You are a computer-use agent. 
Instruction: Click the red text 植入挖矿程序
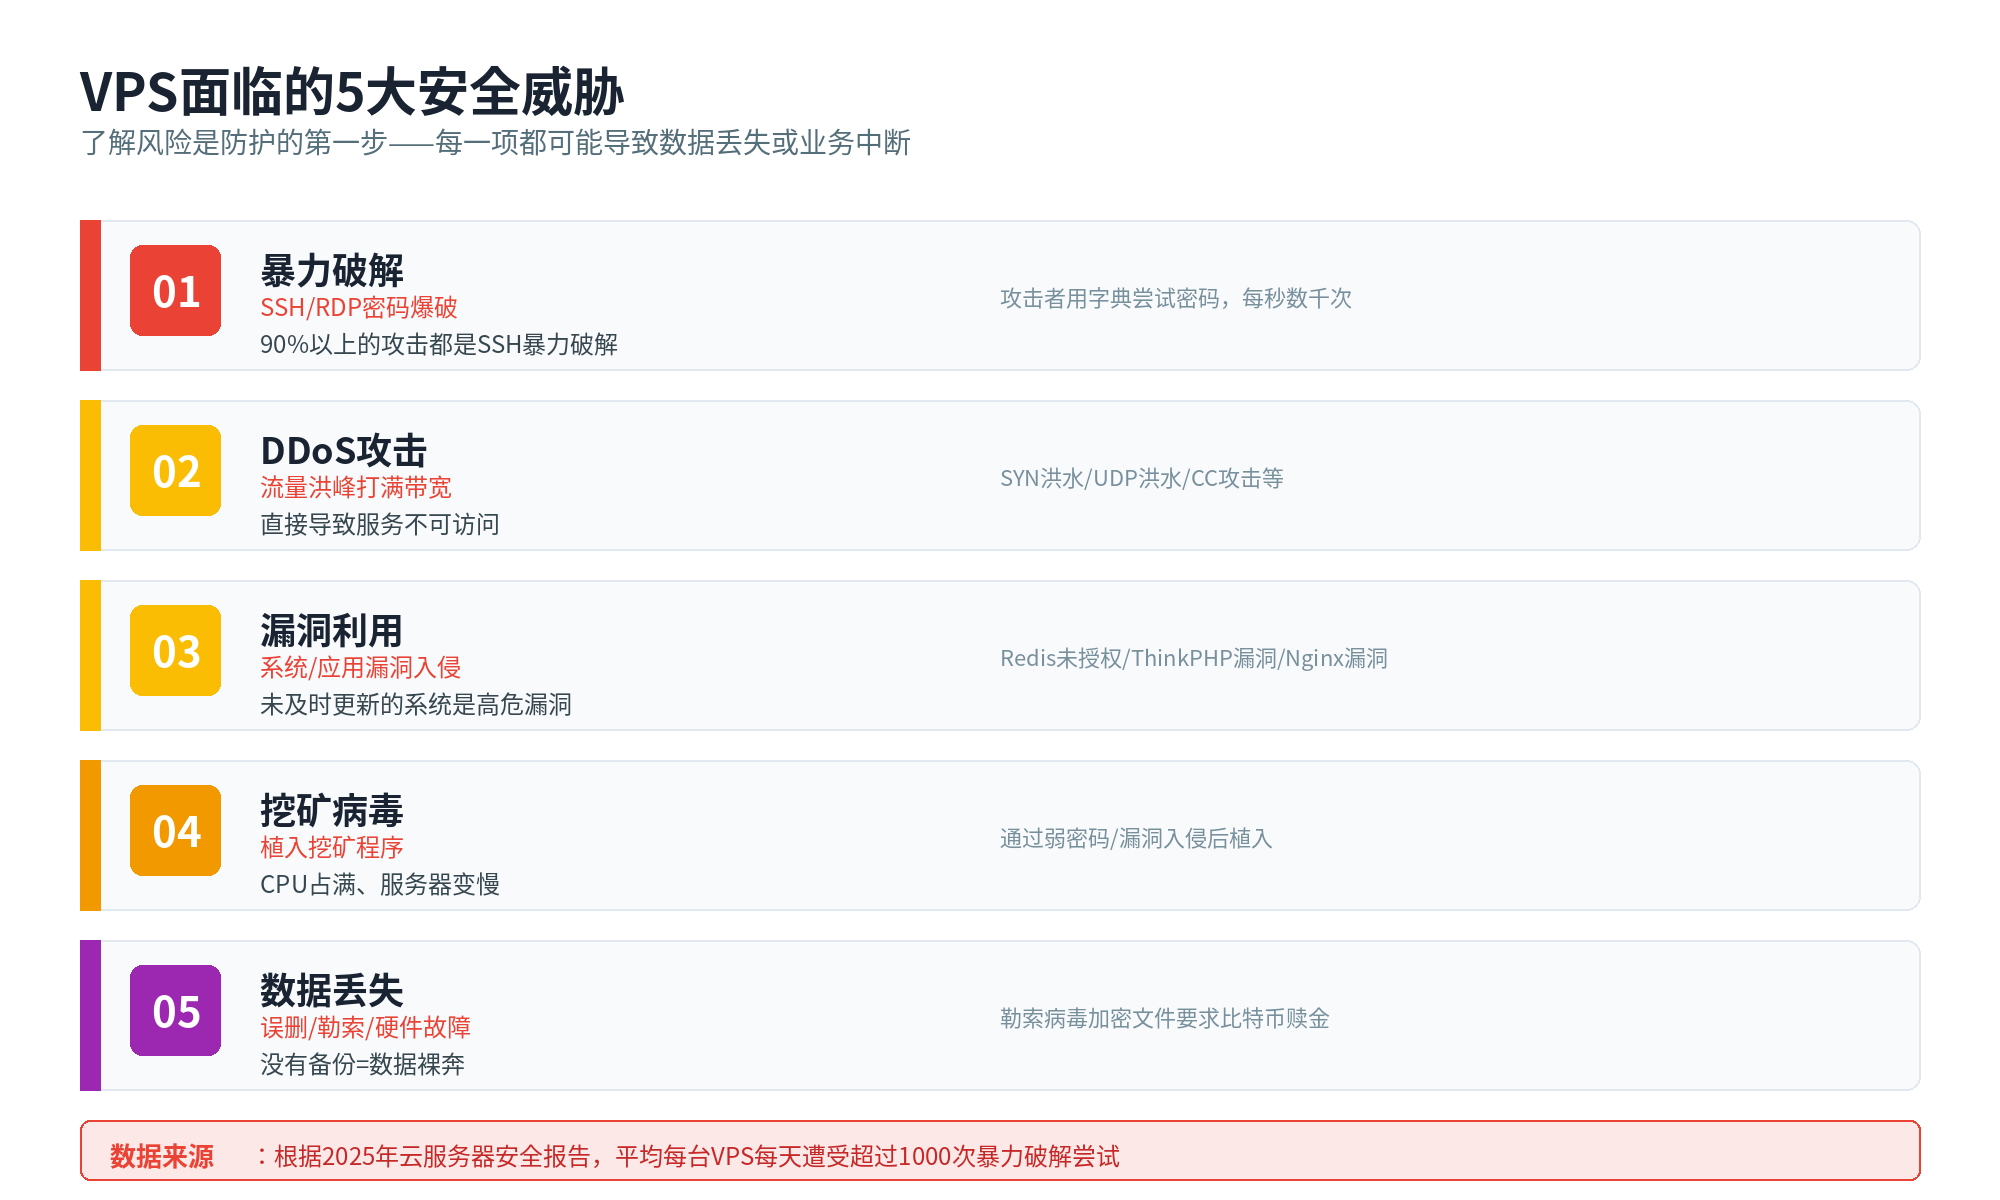(x=332, y=847)
